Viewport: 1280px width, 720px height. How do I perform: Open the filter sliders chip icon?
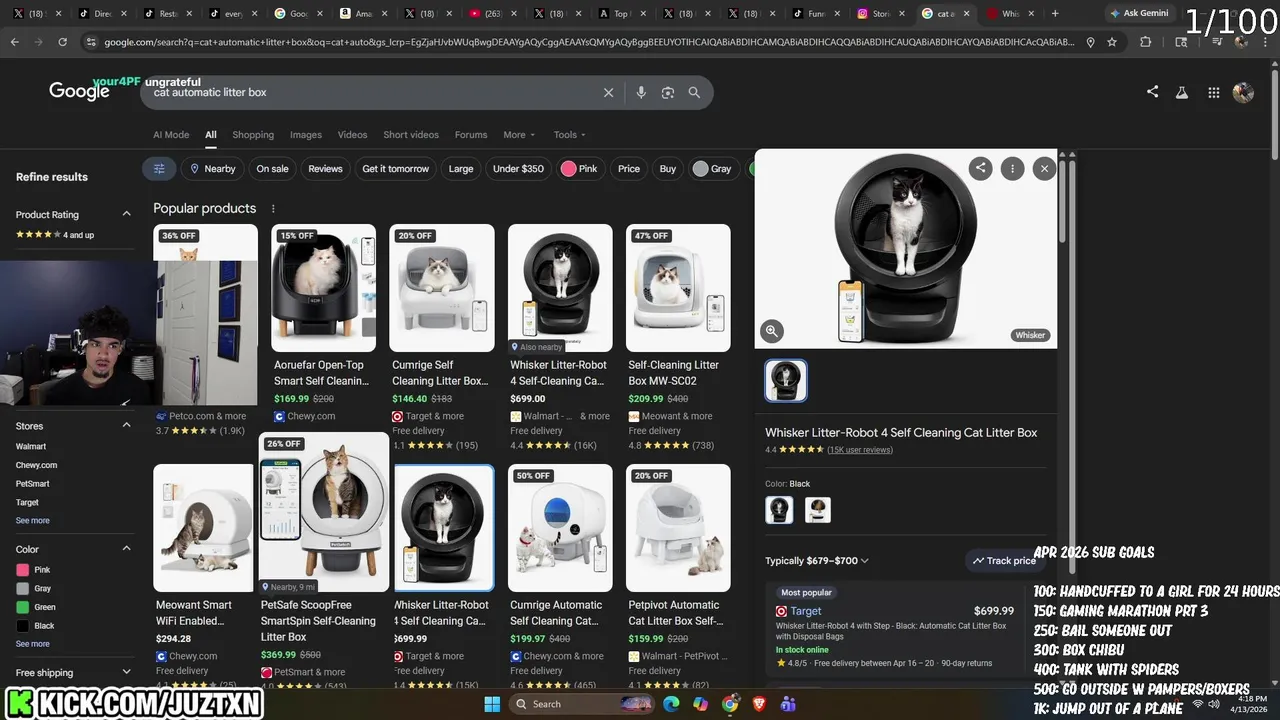pos(159,169)
